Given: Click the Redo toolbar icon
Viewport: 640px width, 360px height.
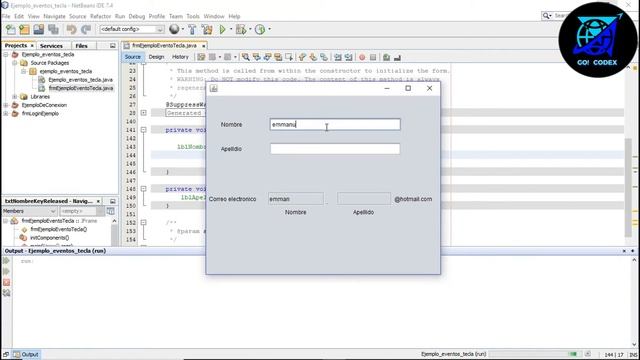Looking at the screenshot, I should (x=86, y=29).
